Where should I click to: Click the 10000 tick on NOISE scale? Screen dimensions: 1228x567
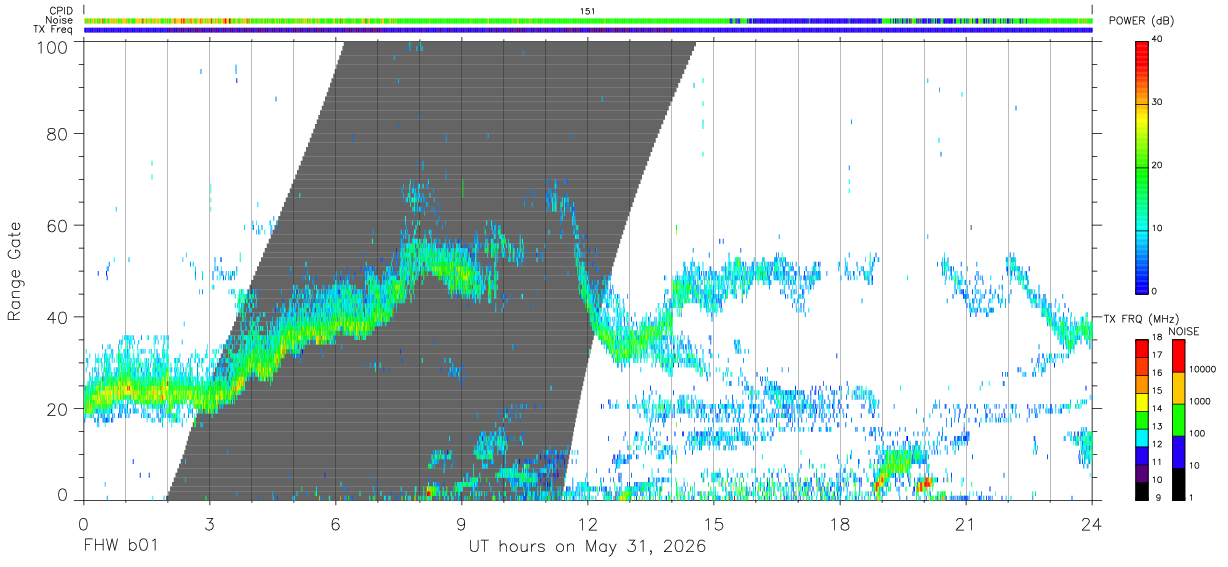[1201, 369]
